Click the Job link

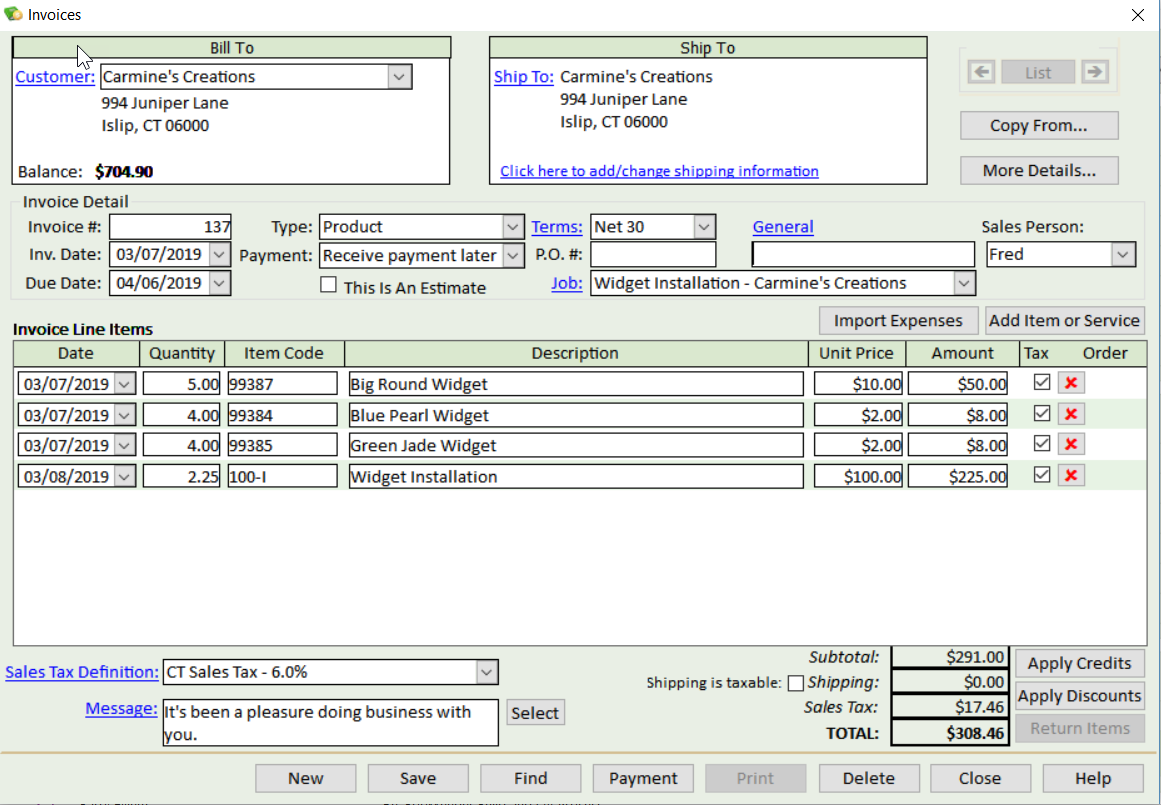[566, 284]
